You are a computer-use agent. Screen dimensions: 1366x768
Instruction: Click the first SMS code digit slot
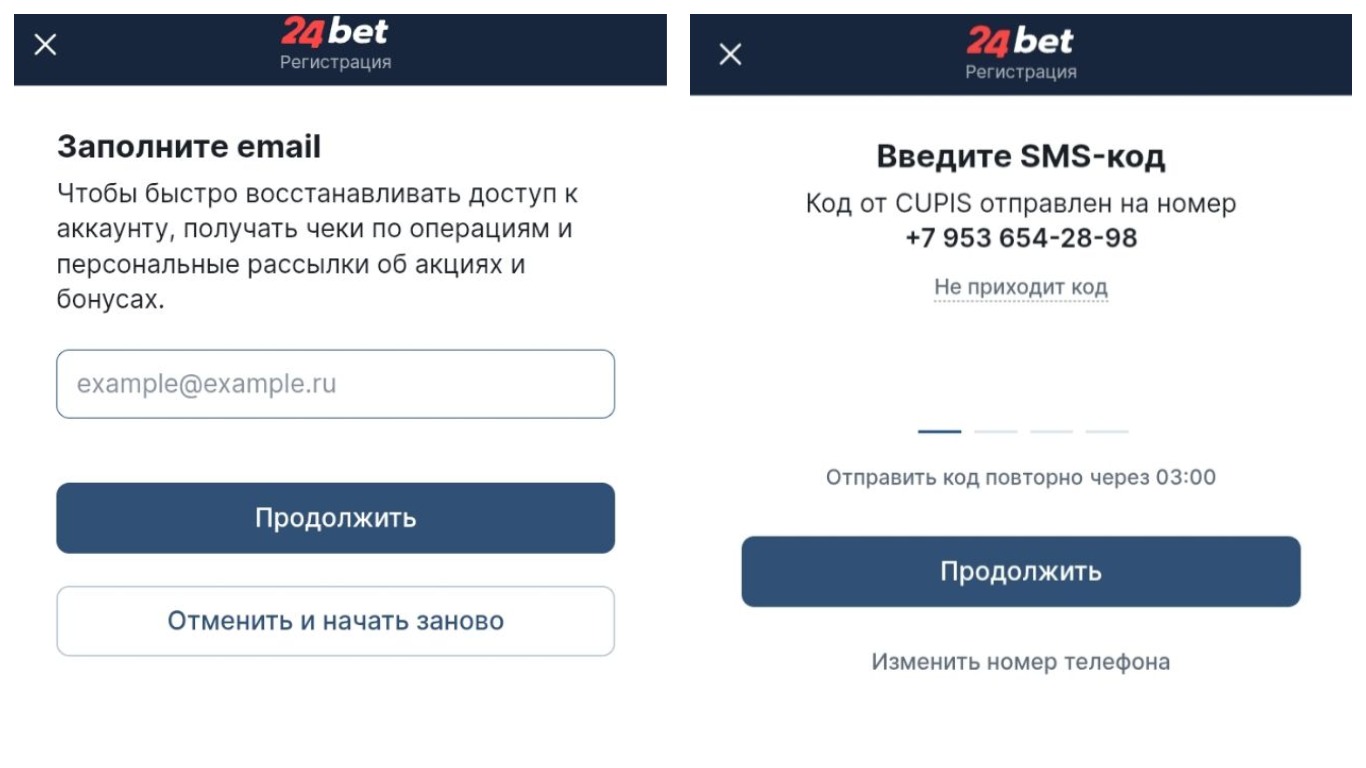pyautogui.click(x=938, y=430)
